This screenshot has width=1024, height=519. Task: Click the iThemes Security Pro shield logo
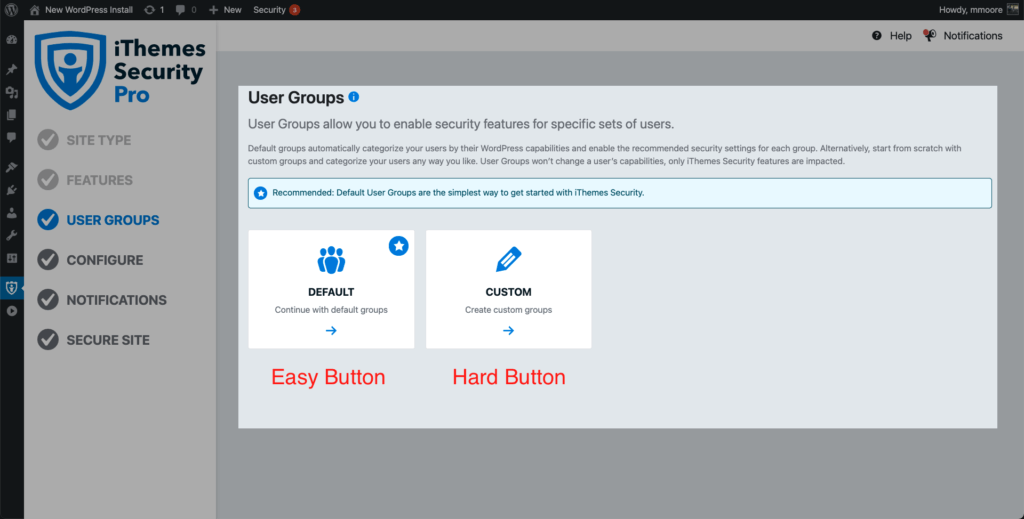click(70, 70)
